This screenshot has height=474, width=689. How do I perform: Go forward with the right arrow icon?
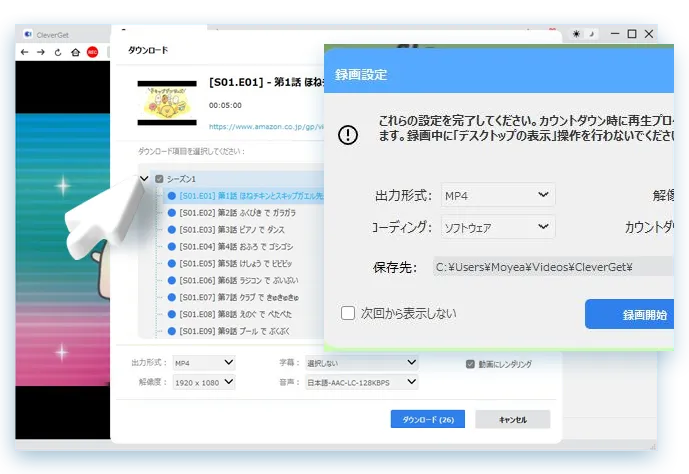(41, 52)
